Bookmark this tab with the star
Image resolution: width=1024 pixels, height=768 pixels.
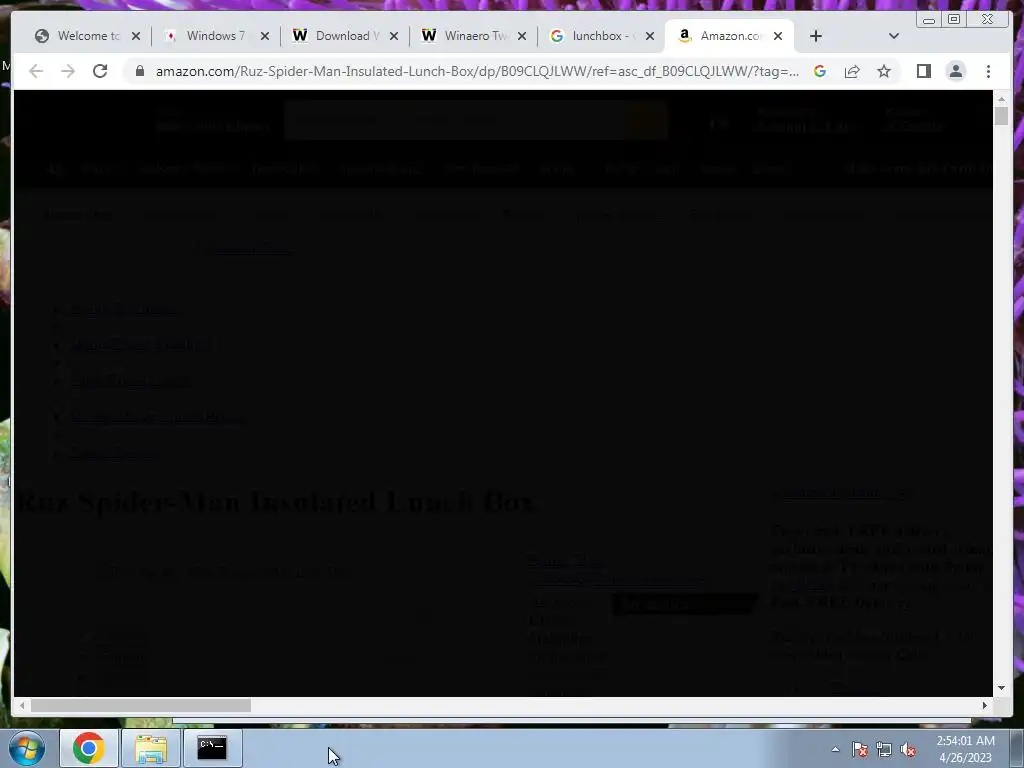point(884,71)
